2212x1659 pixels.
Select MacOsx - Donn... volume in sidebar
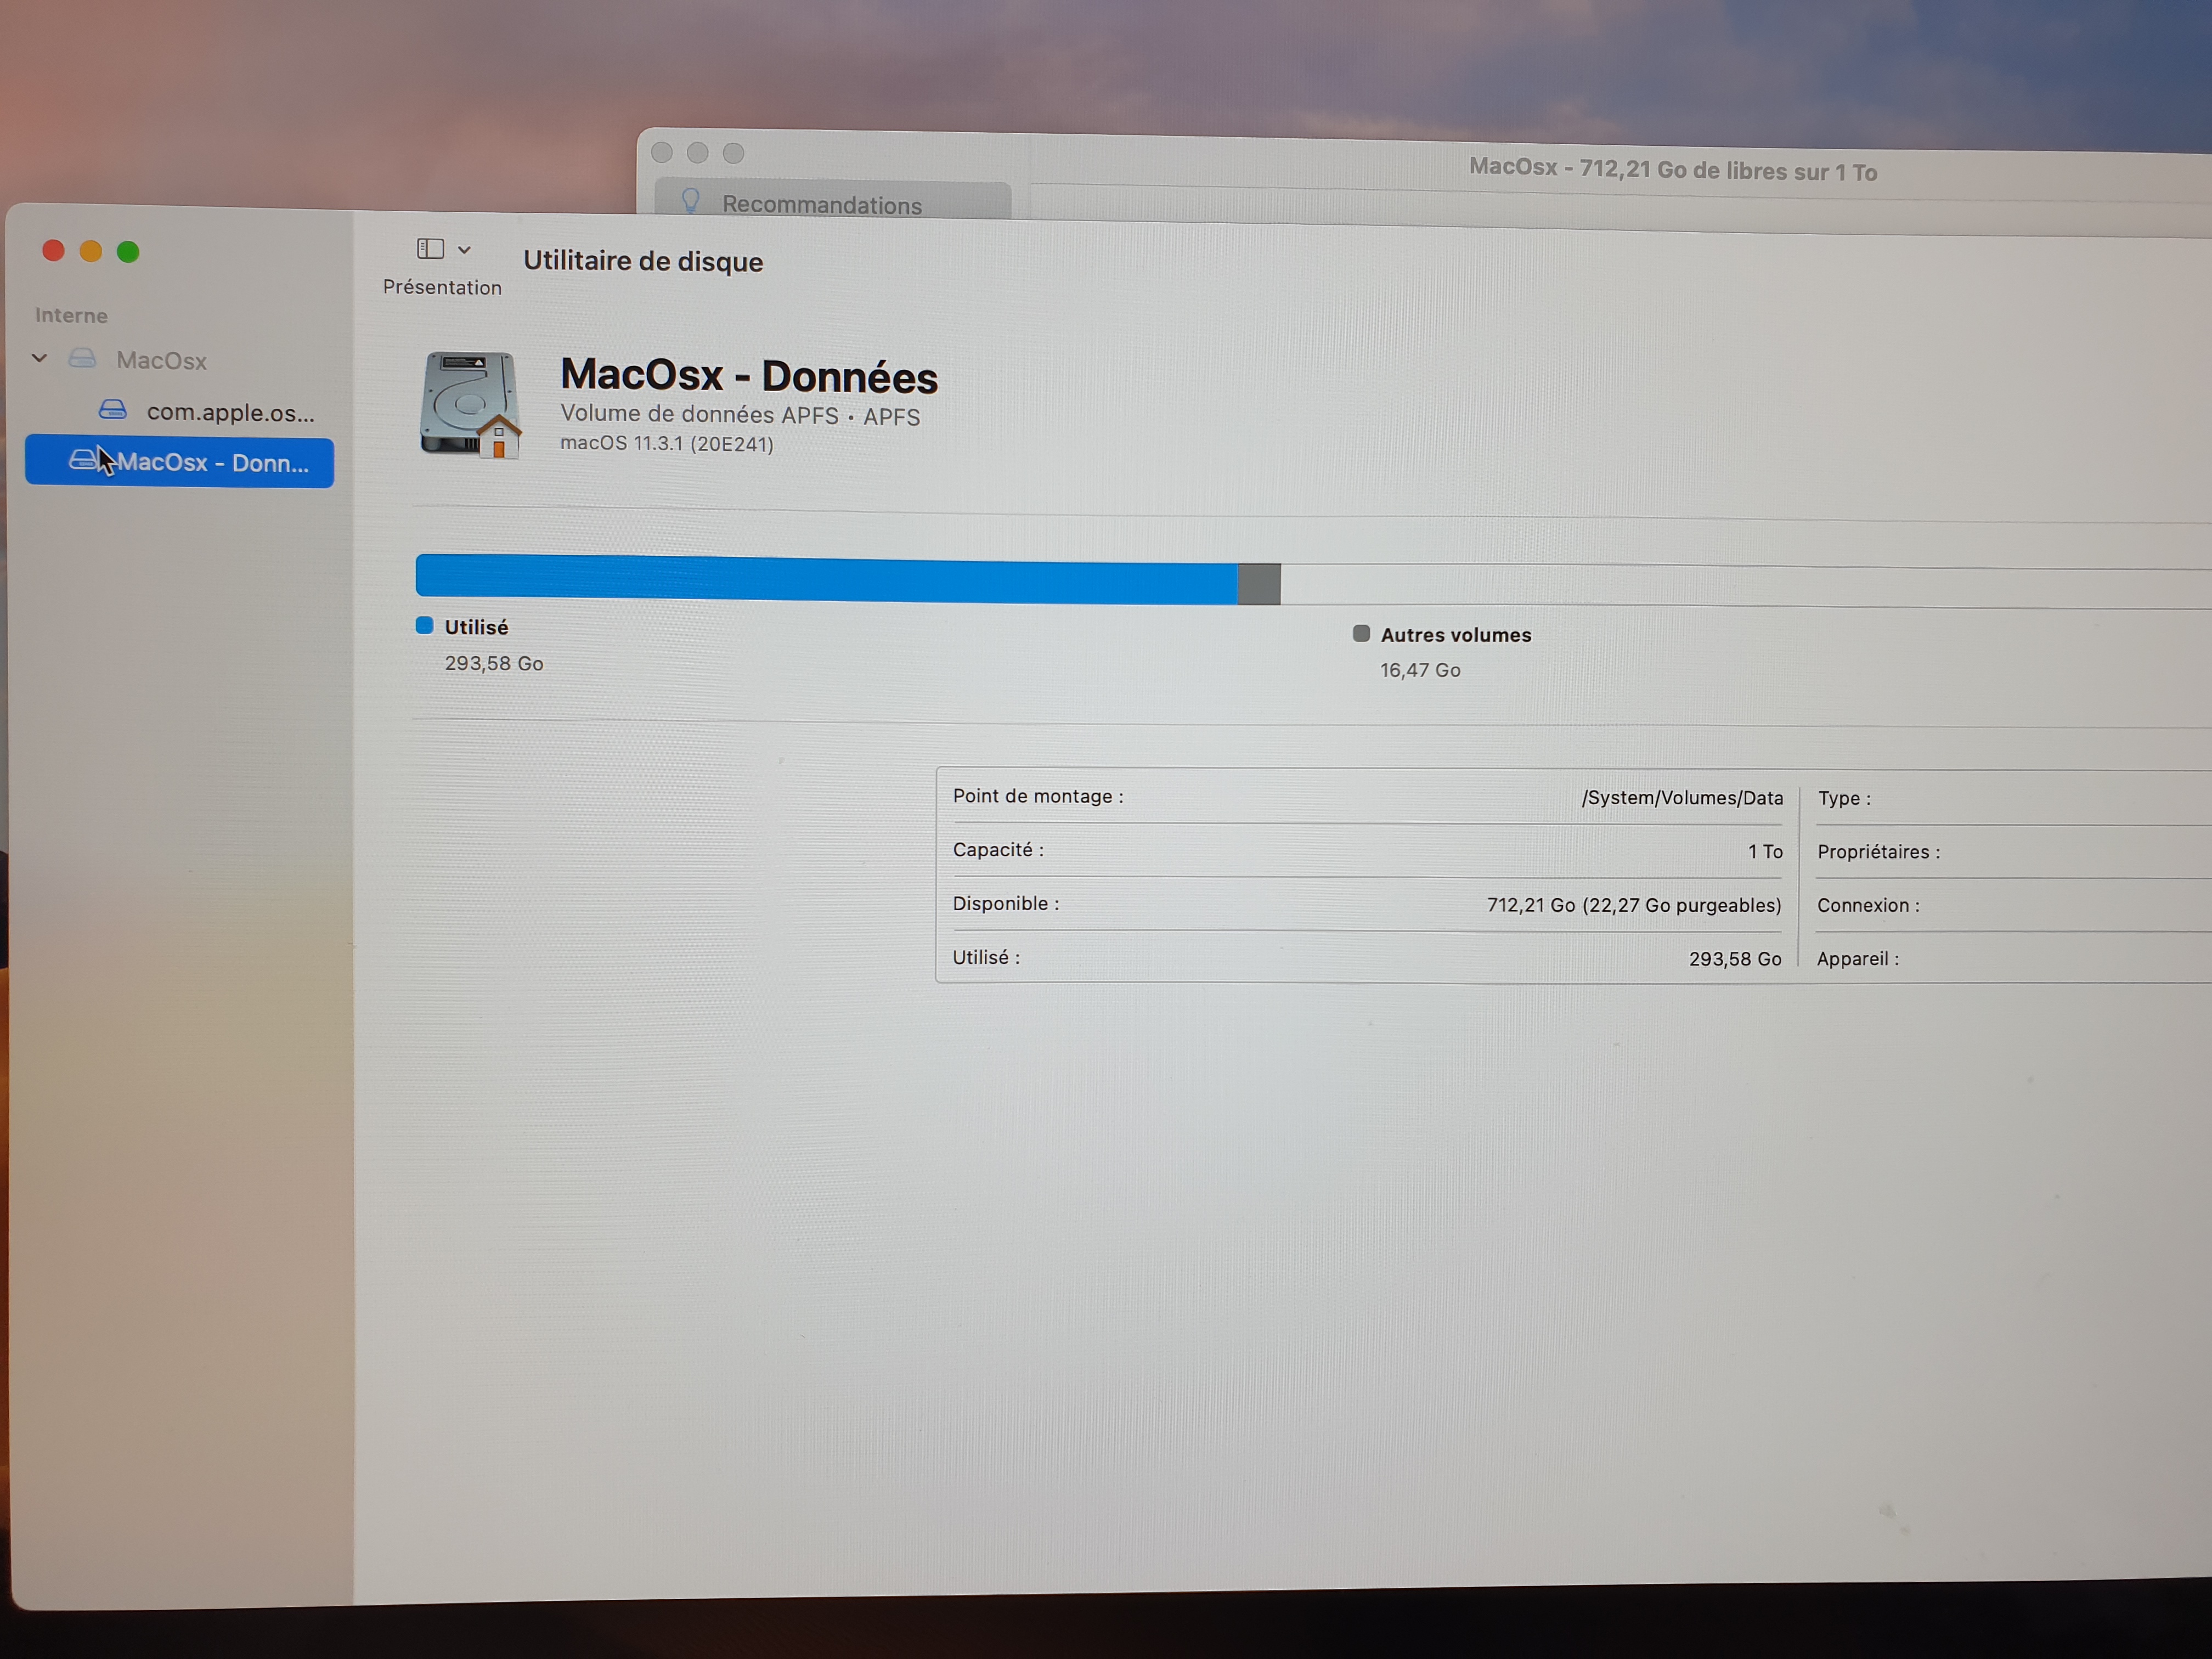point(212,463)
